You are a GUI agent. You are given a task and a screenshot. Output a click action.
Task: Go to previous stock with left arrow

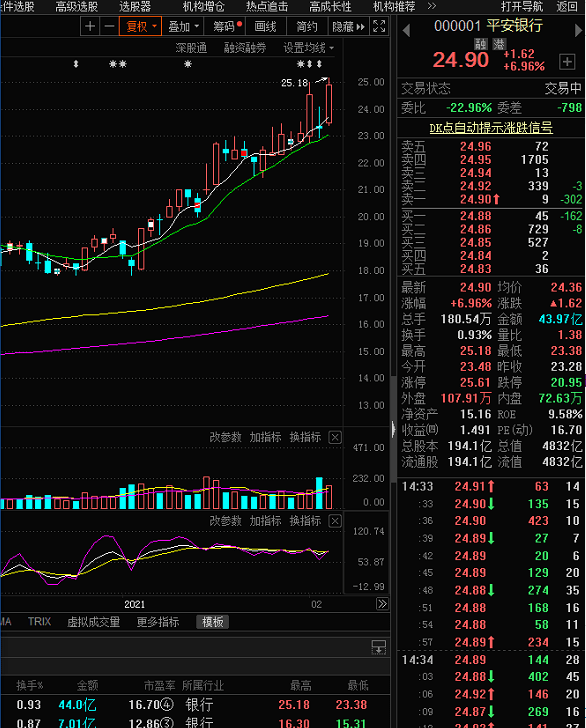coord(406,31)
